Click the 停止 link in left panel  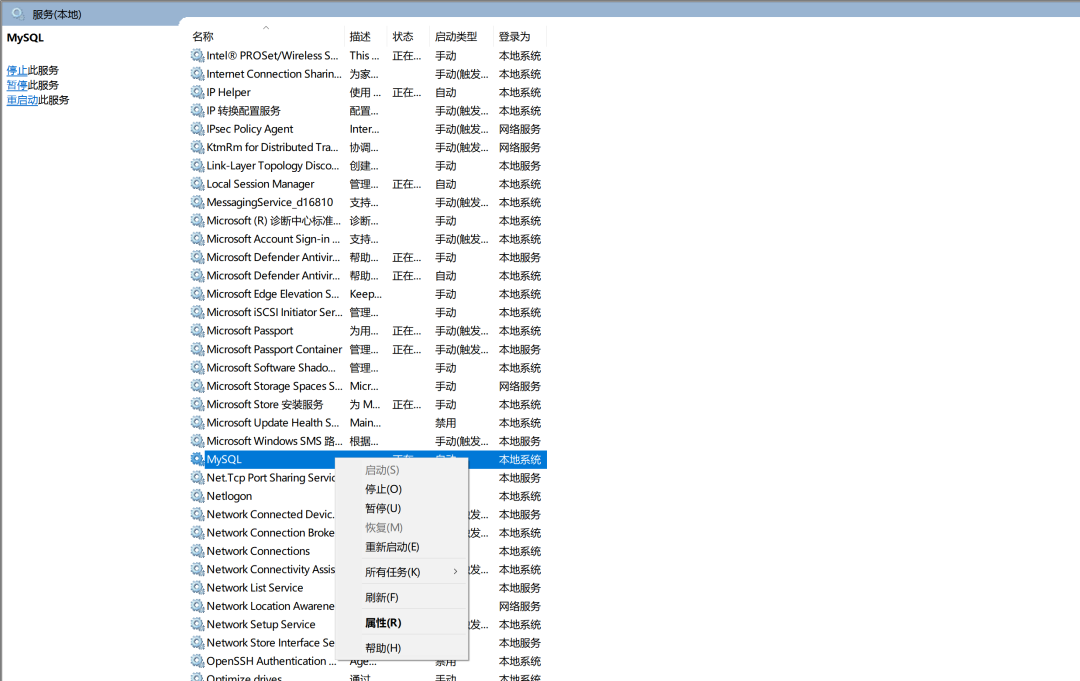point(17,71)
